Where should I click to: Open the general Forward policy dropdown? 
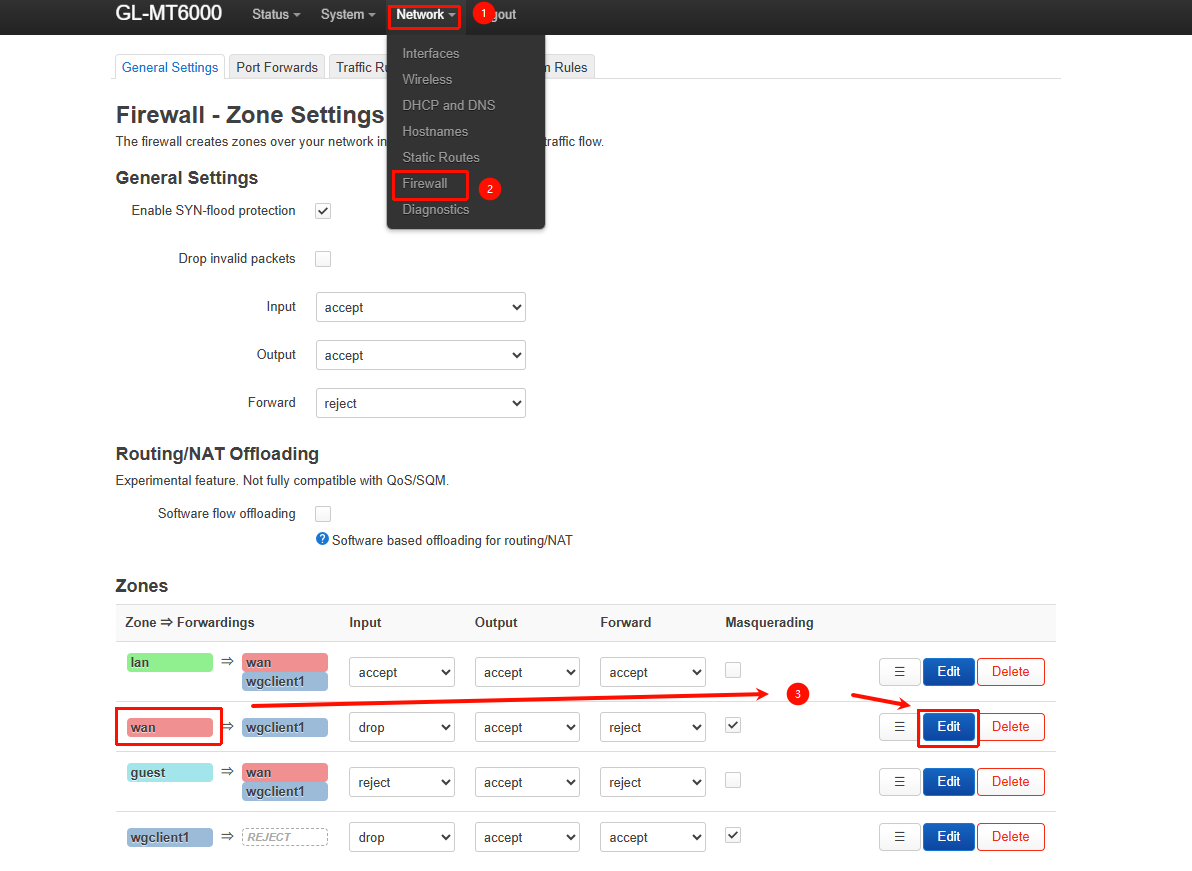(420, 403)
